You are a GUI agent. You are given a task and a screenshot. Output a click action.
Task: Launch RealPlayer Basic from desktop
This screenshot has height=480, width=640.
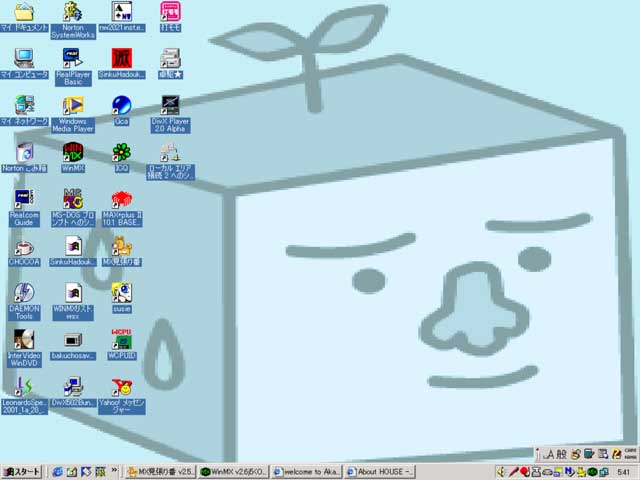[x=72, y=57]
